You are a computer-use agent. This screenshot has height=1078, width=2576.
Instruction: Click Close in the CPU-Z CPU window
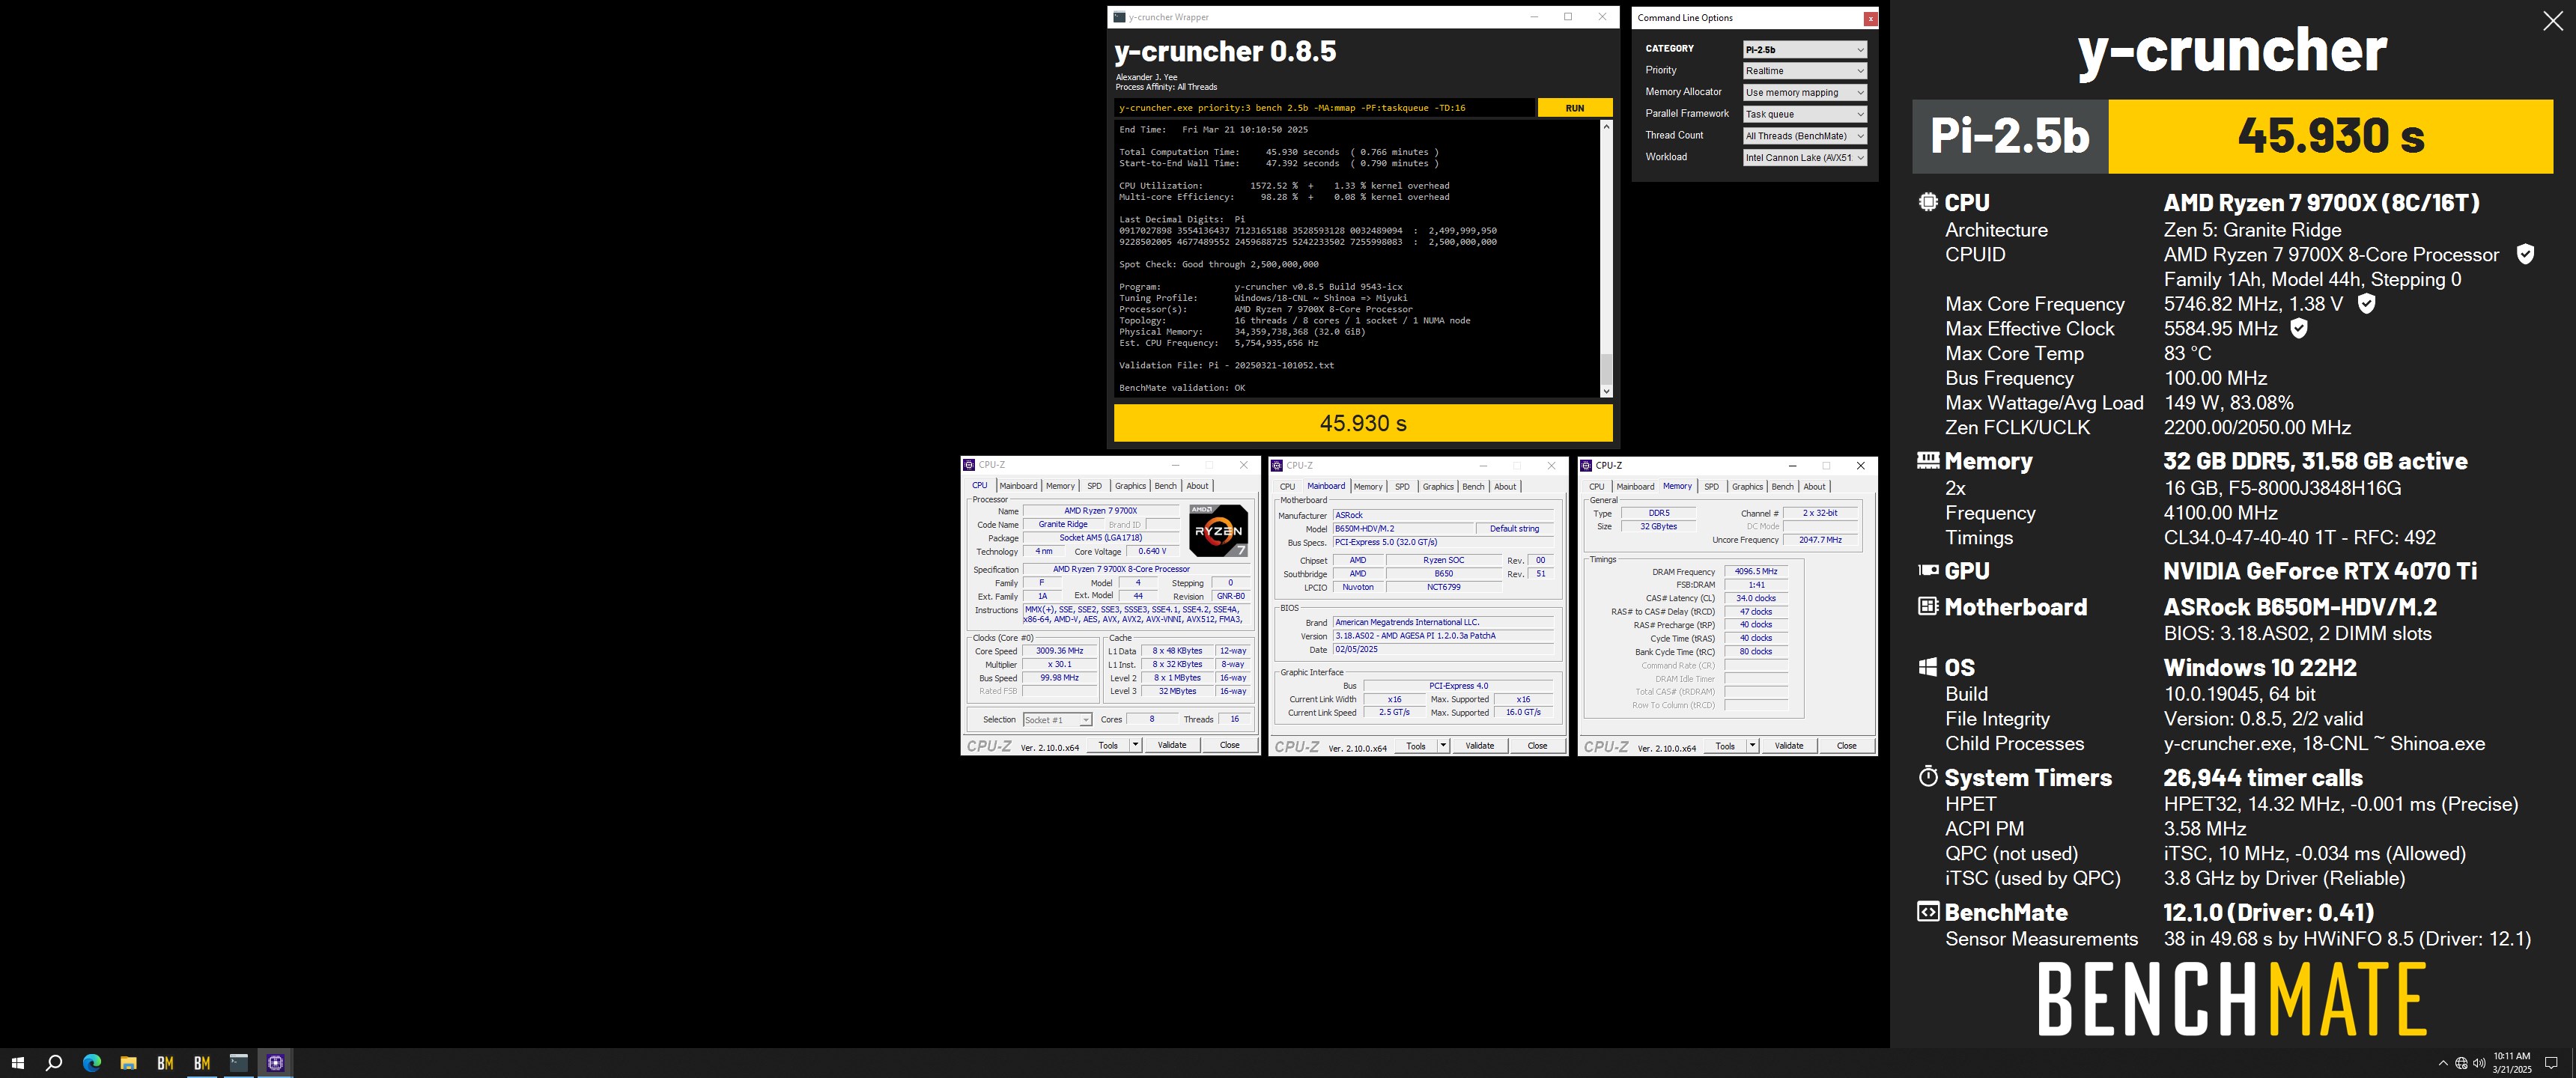1229,745
